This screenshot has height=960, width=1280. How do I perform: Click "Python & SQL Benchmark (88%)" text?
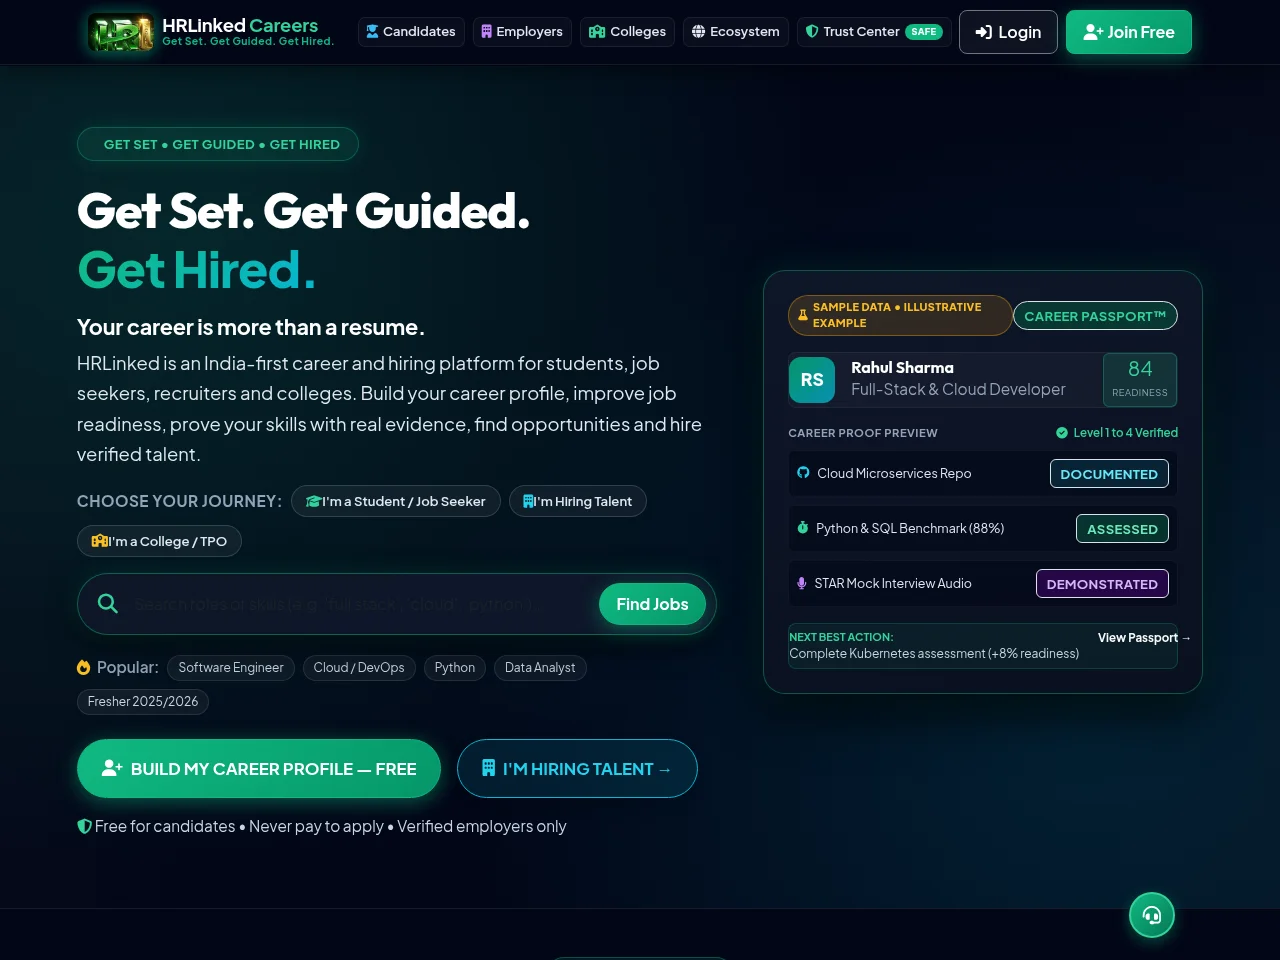(910, 528)
